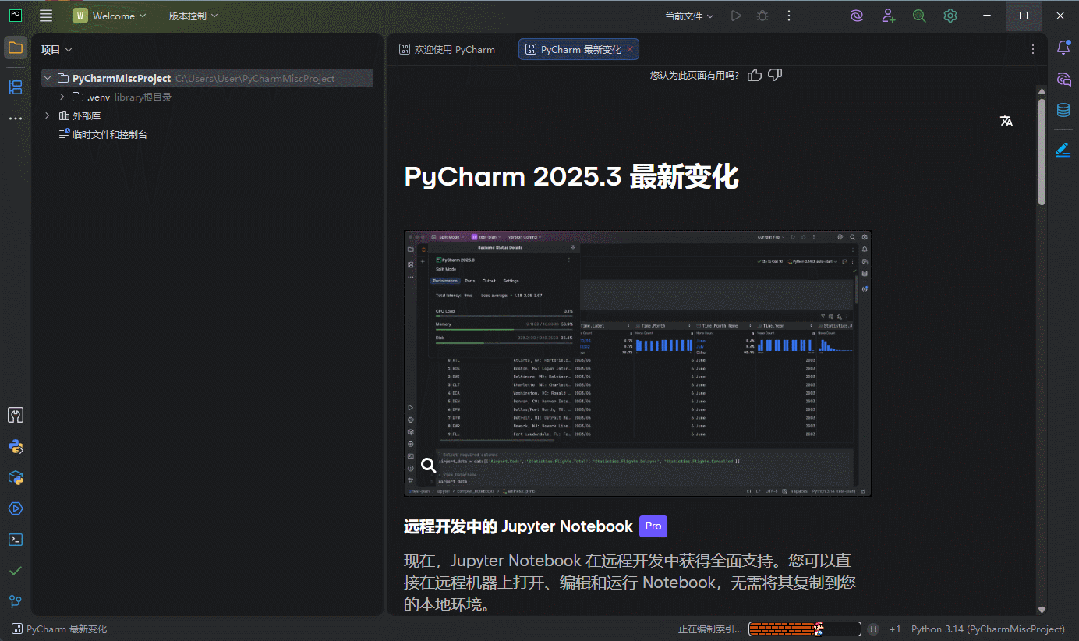Click the Pro badge beside Jupyter Notebook
The width and height of the screenshot is (1079, 641).
tap(653, 526)
